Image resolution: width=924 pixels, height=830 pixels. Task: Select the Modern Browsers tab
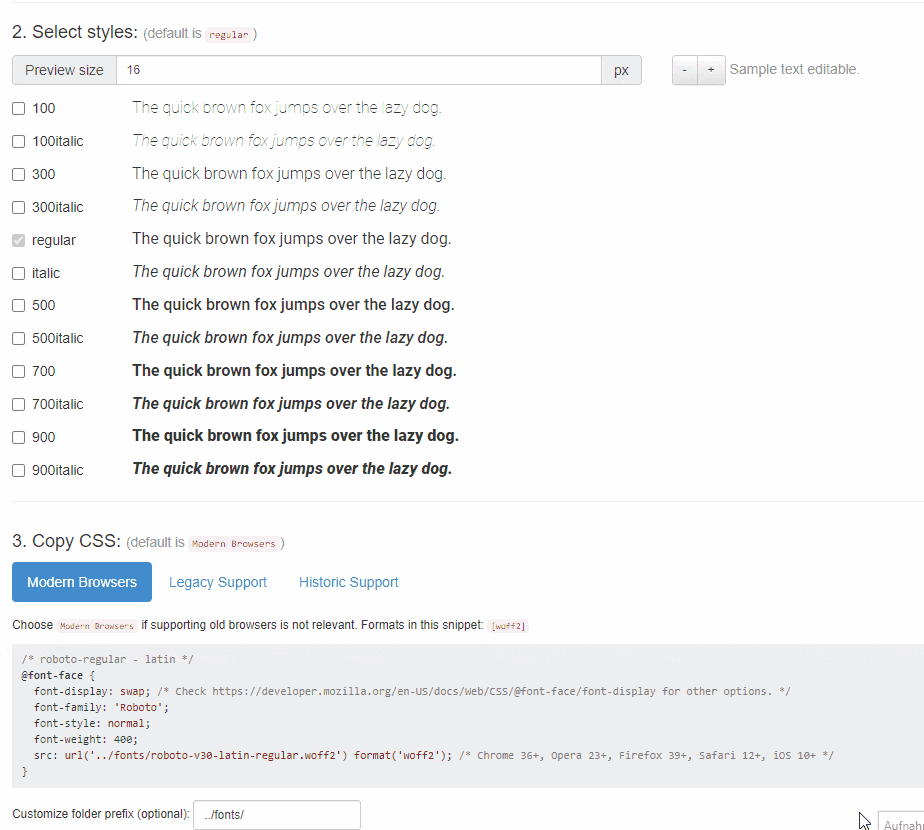pos(82,582)
